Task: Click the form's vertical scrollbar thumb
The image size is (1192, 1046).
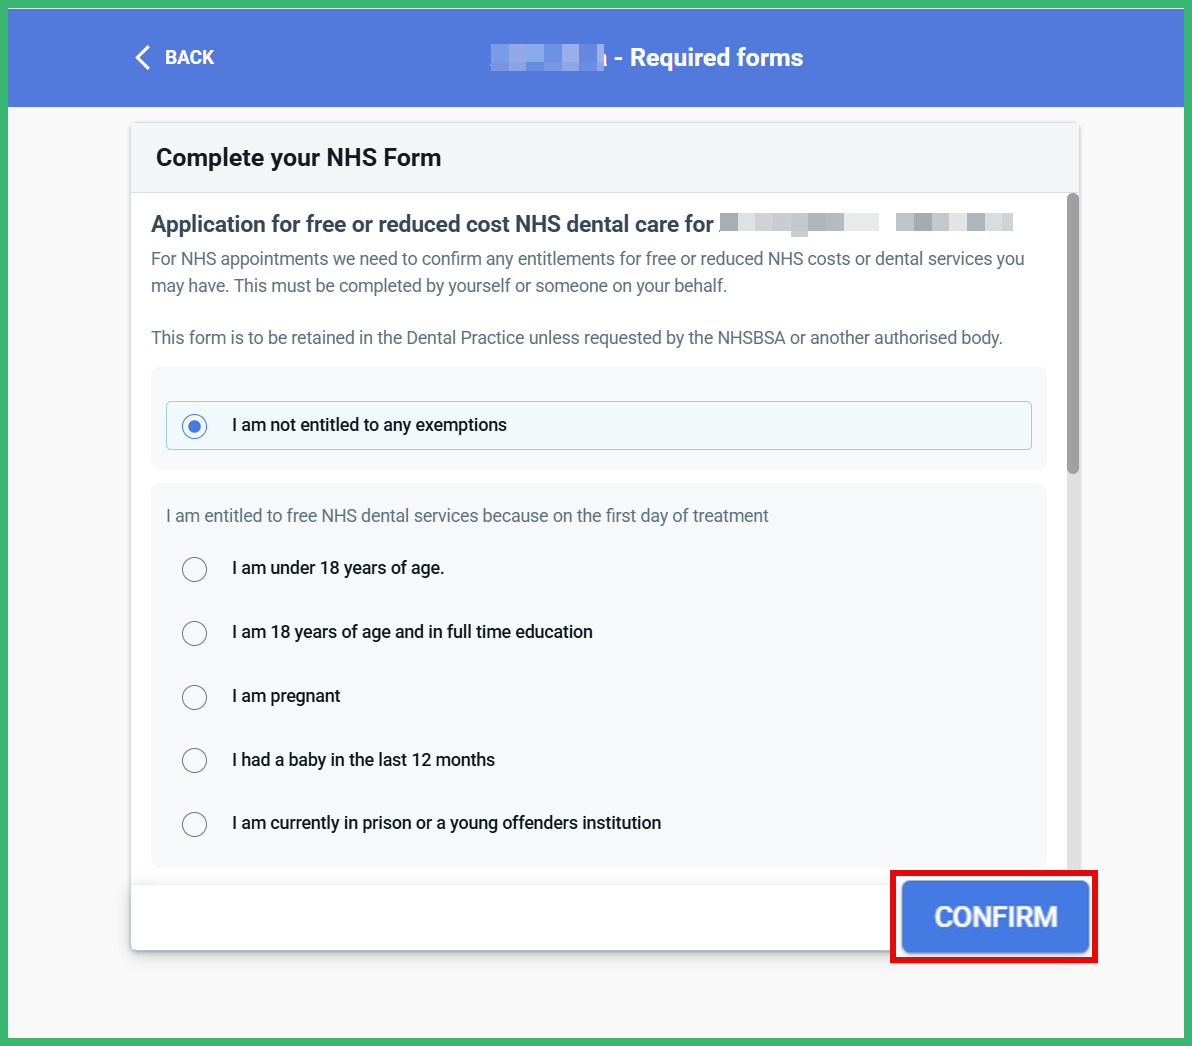Action: tap(1073, 334)
